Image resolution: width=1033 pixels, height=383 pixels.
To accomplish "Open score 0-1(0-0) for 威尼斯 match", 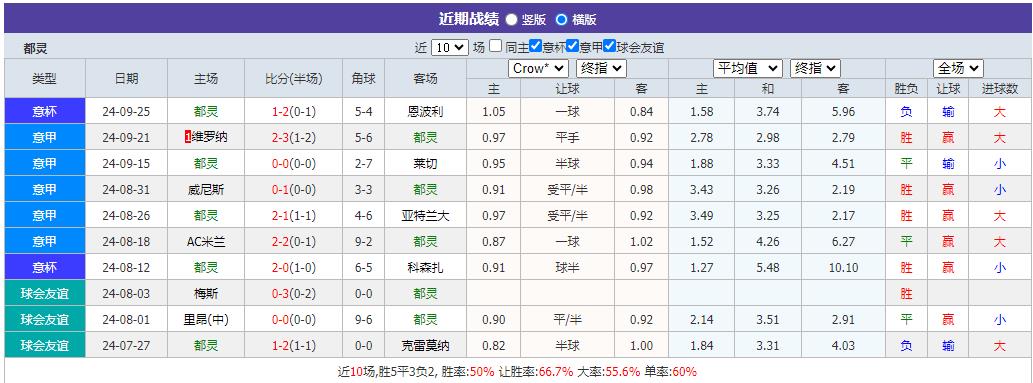I will click(x=294, y=190).
